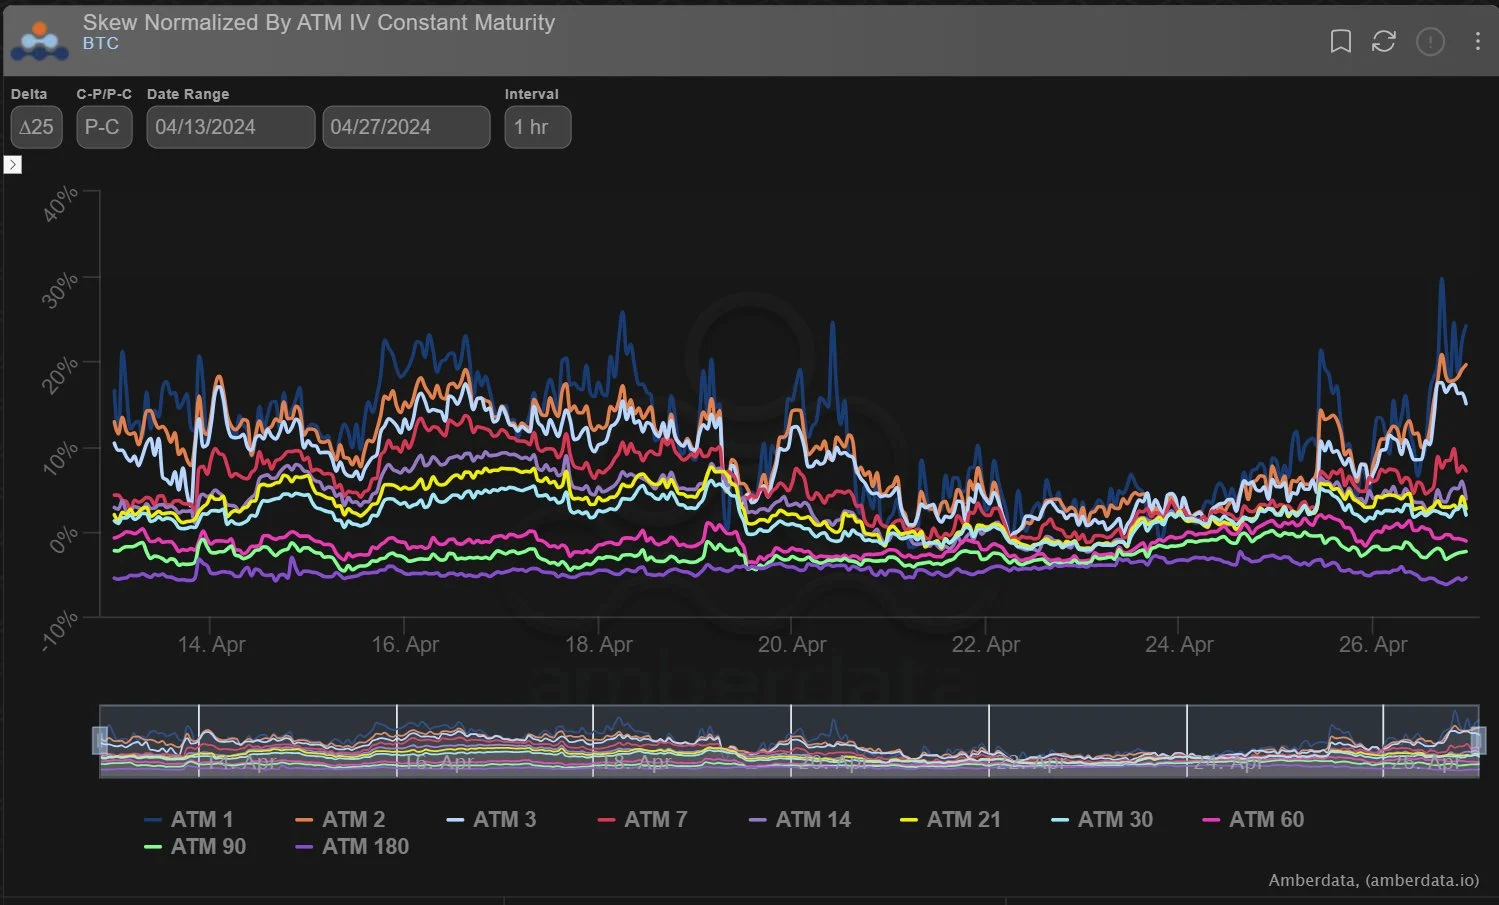Grab the right navigator range handle
The image size is (1499, 905).
1478,740
